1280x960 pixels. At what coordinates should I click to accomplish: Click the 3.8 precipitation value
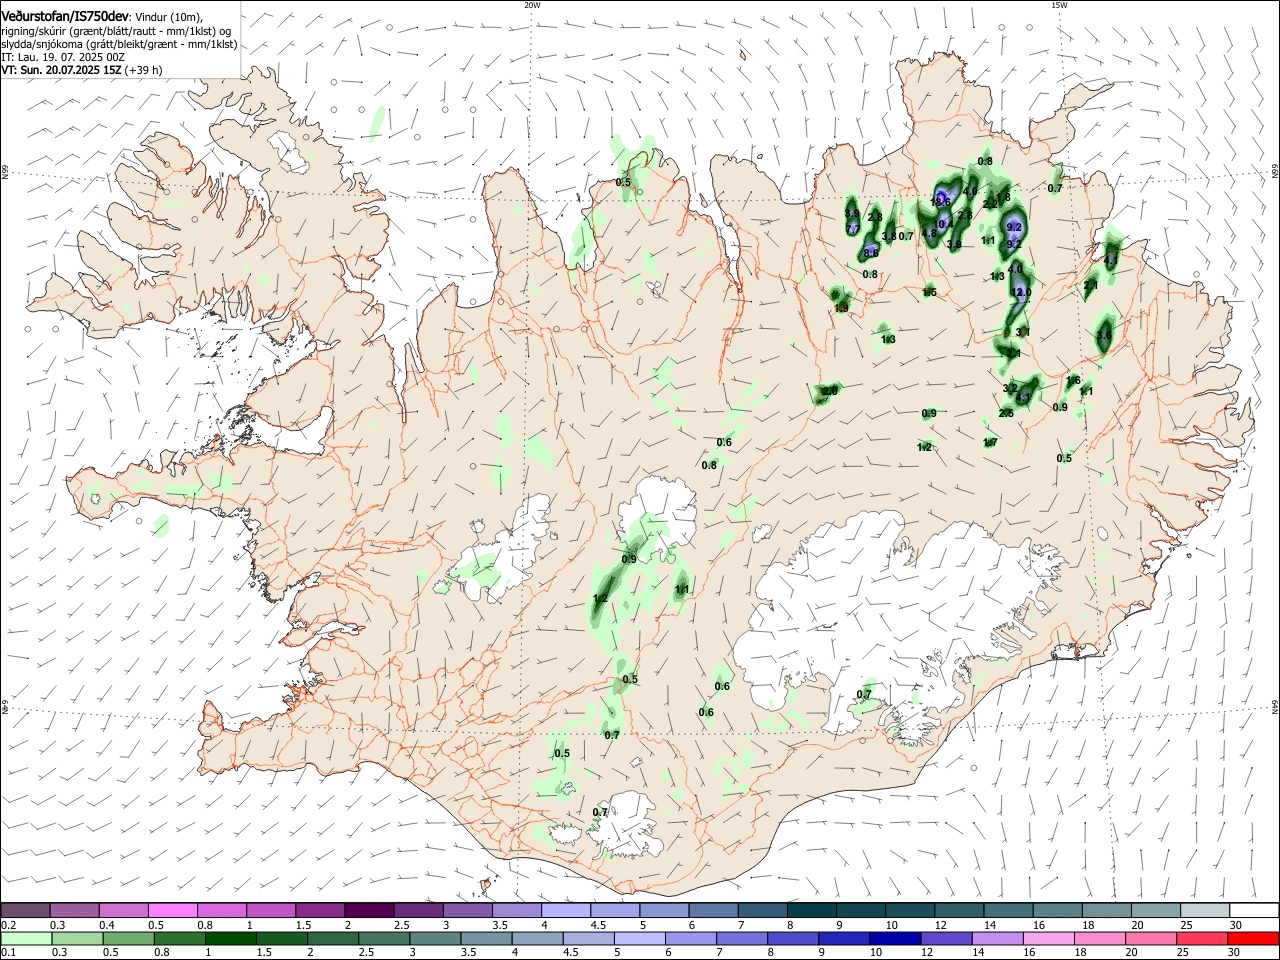click(889, 236)
